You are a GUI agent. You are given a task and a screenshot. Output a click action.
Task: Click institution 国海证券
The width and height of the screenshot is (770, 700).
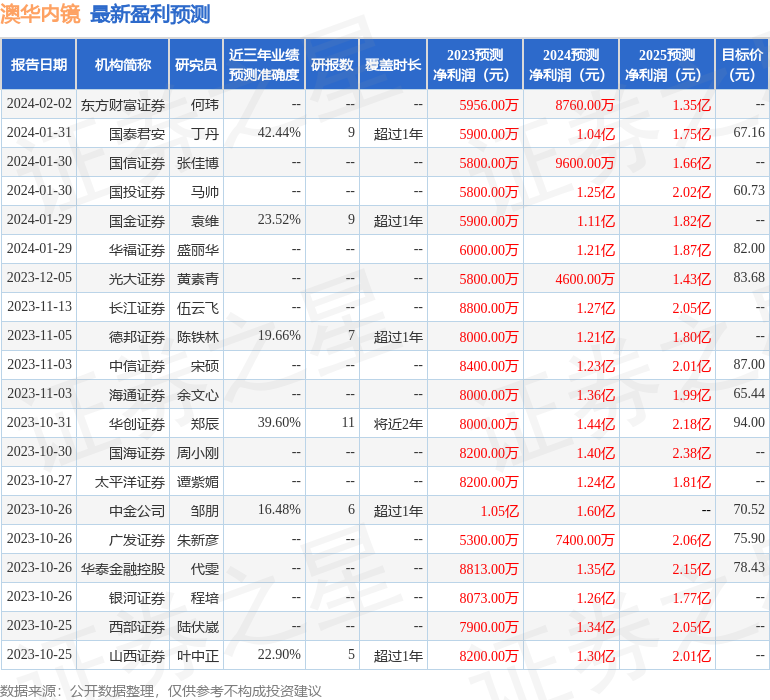tap(137, 453)
